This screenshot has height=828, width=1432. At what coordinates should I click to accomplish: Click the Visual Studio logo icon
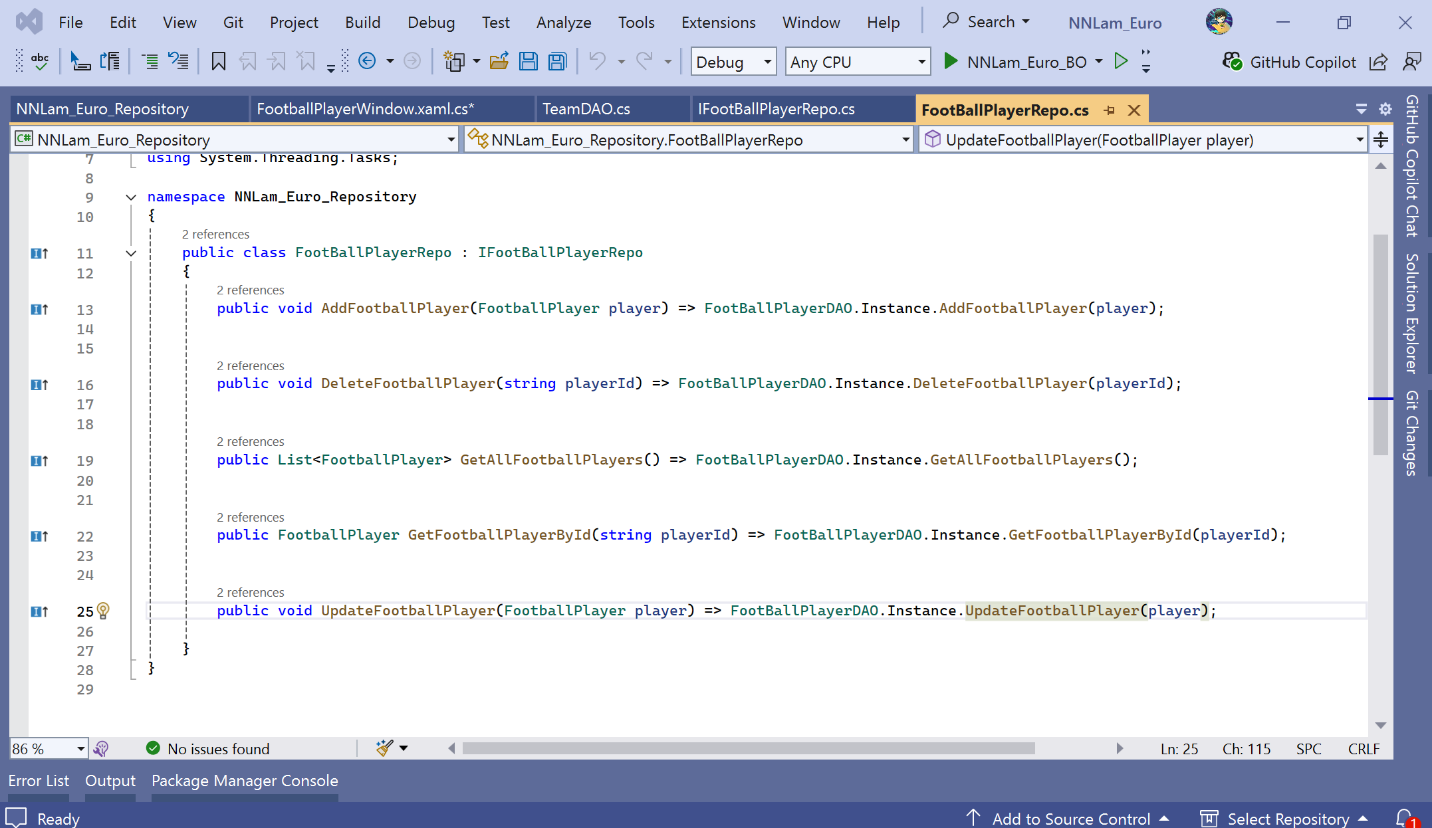click(x=30, y=21)
